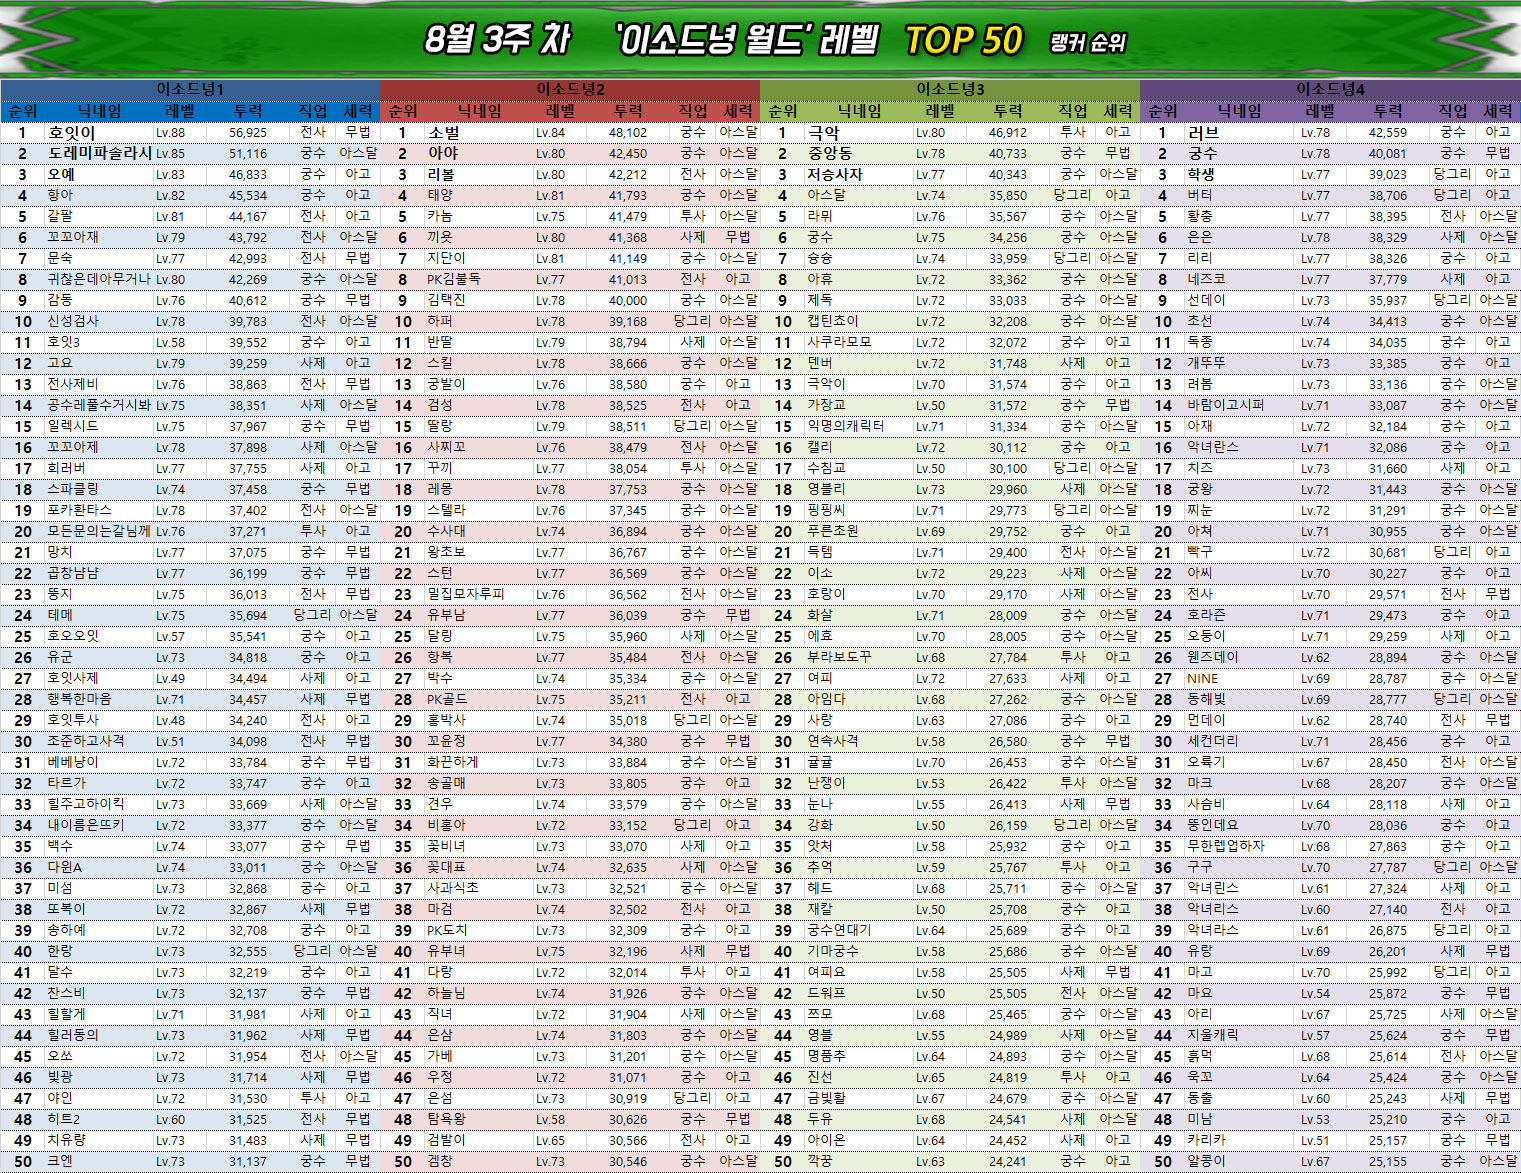Select the 이소드녕1 server header
1521x1173 pixels.
point(190,89)
